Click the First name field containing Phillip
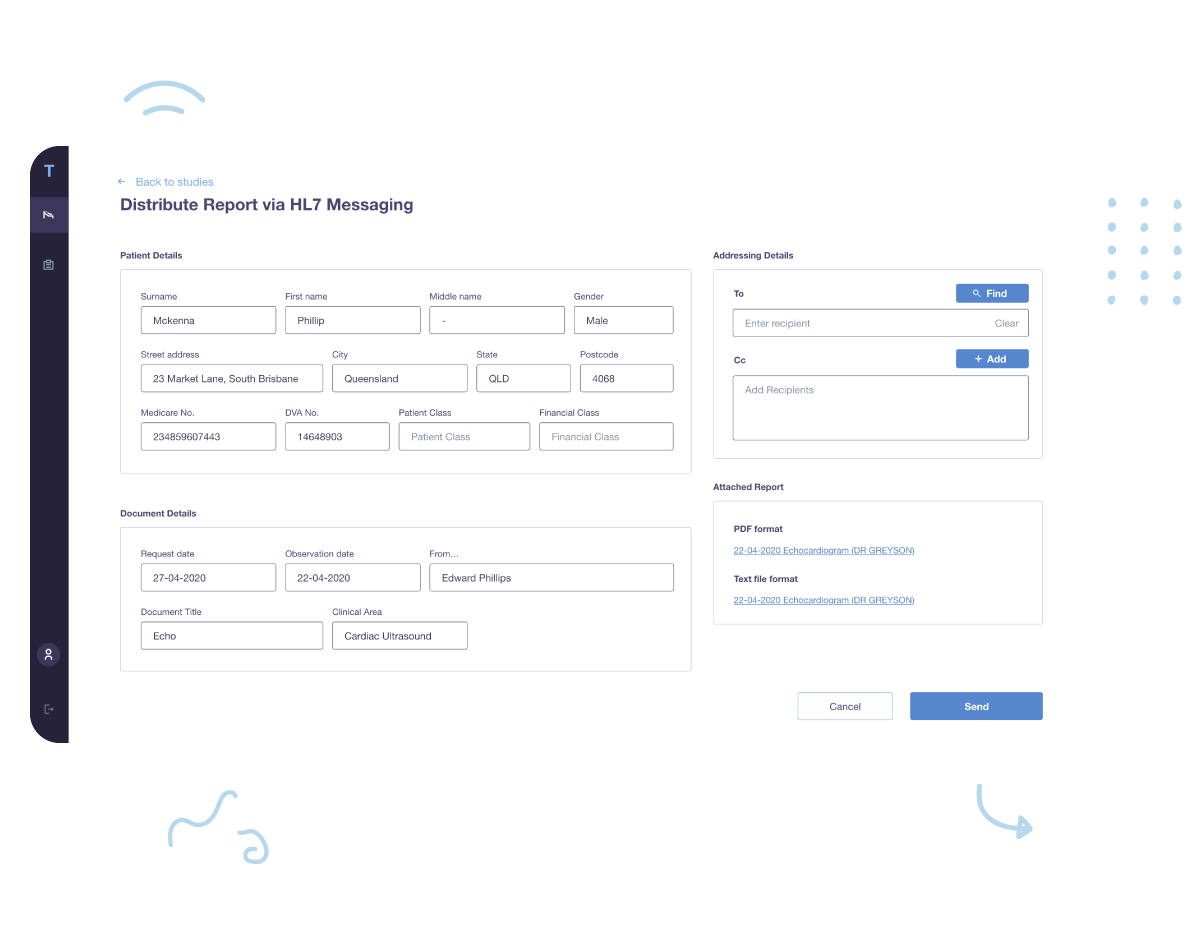1200x952 pixels. pyautogui.click(x=353, y=320)
